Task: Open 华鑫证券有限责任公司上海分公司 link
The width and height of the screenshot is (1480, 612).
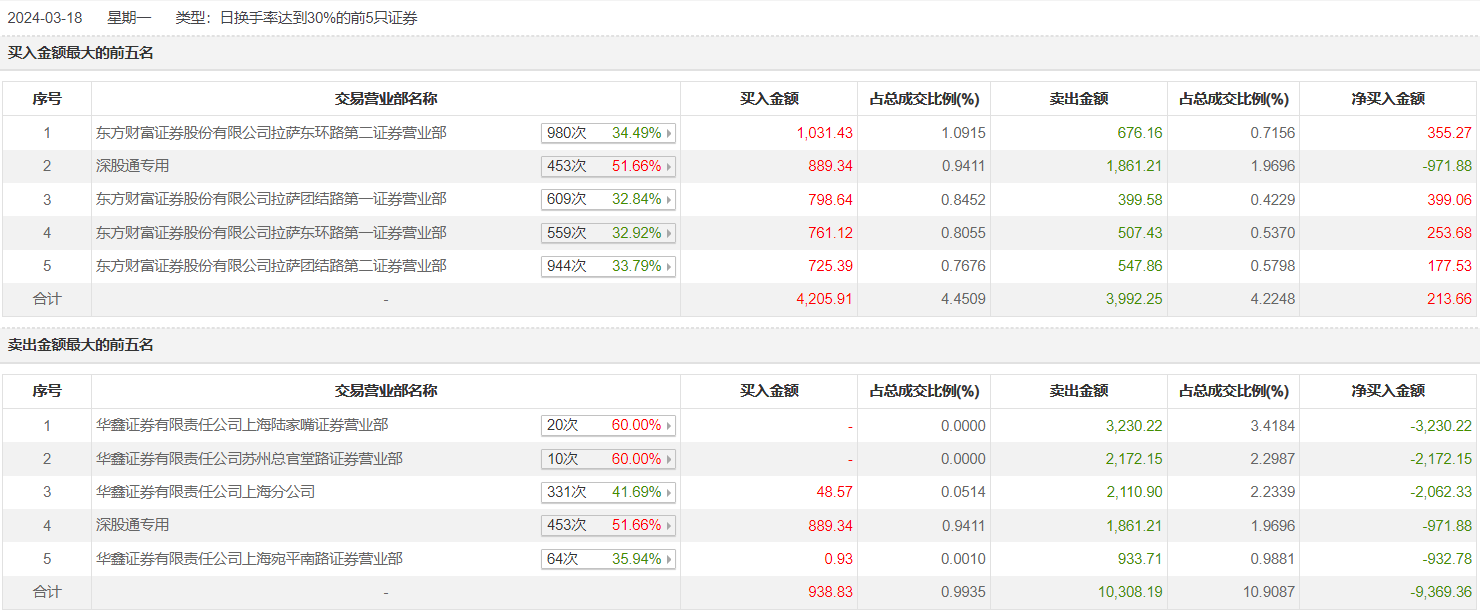Action: click(x=206, y=492)
